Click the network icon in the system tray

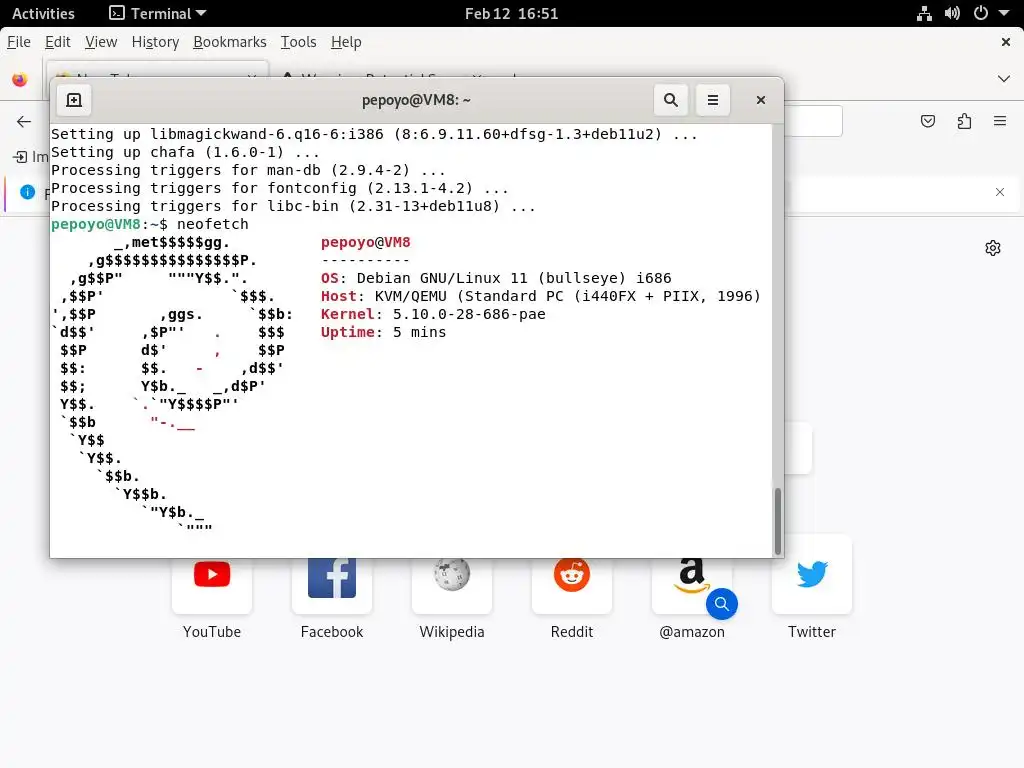coord(924,13)
